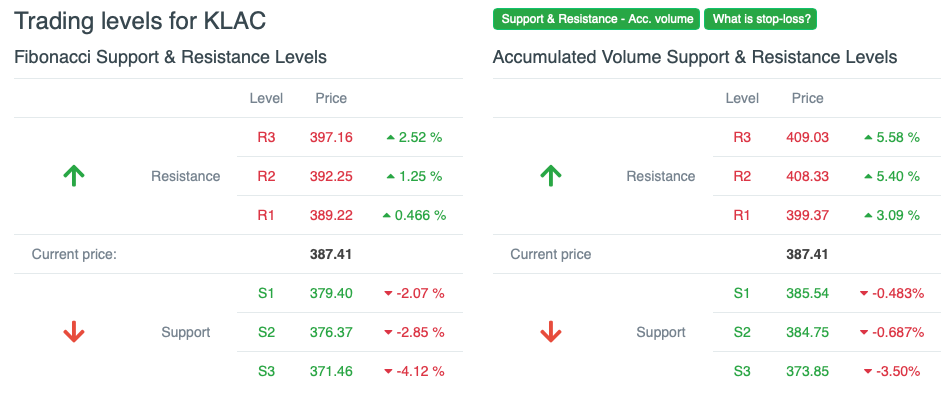Select the Fibonacci S1 price 379.40

331,293
